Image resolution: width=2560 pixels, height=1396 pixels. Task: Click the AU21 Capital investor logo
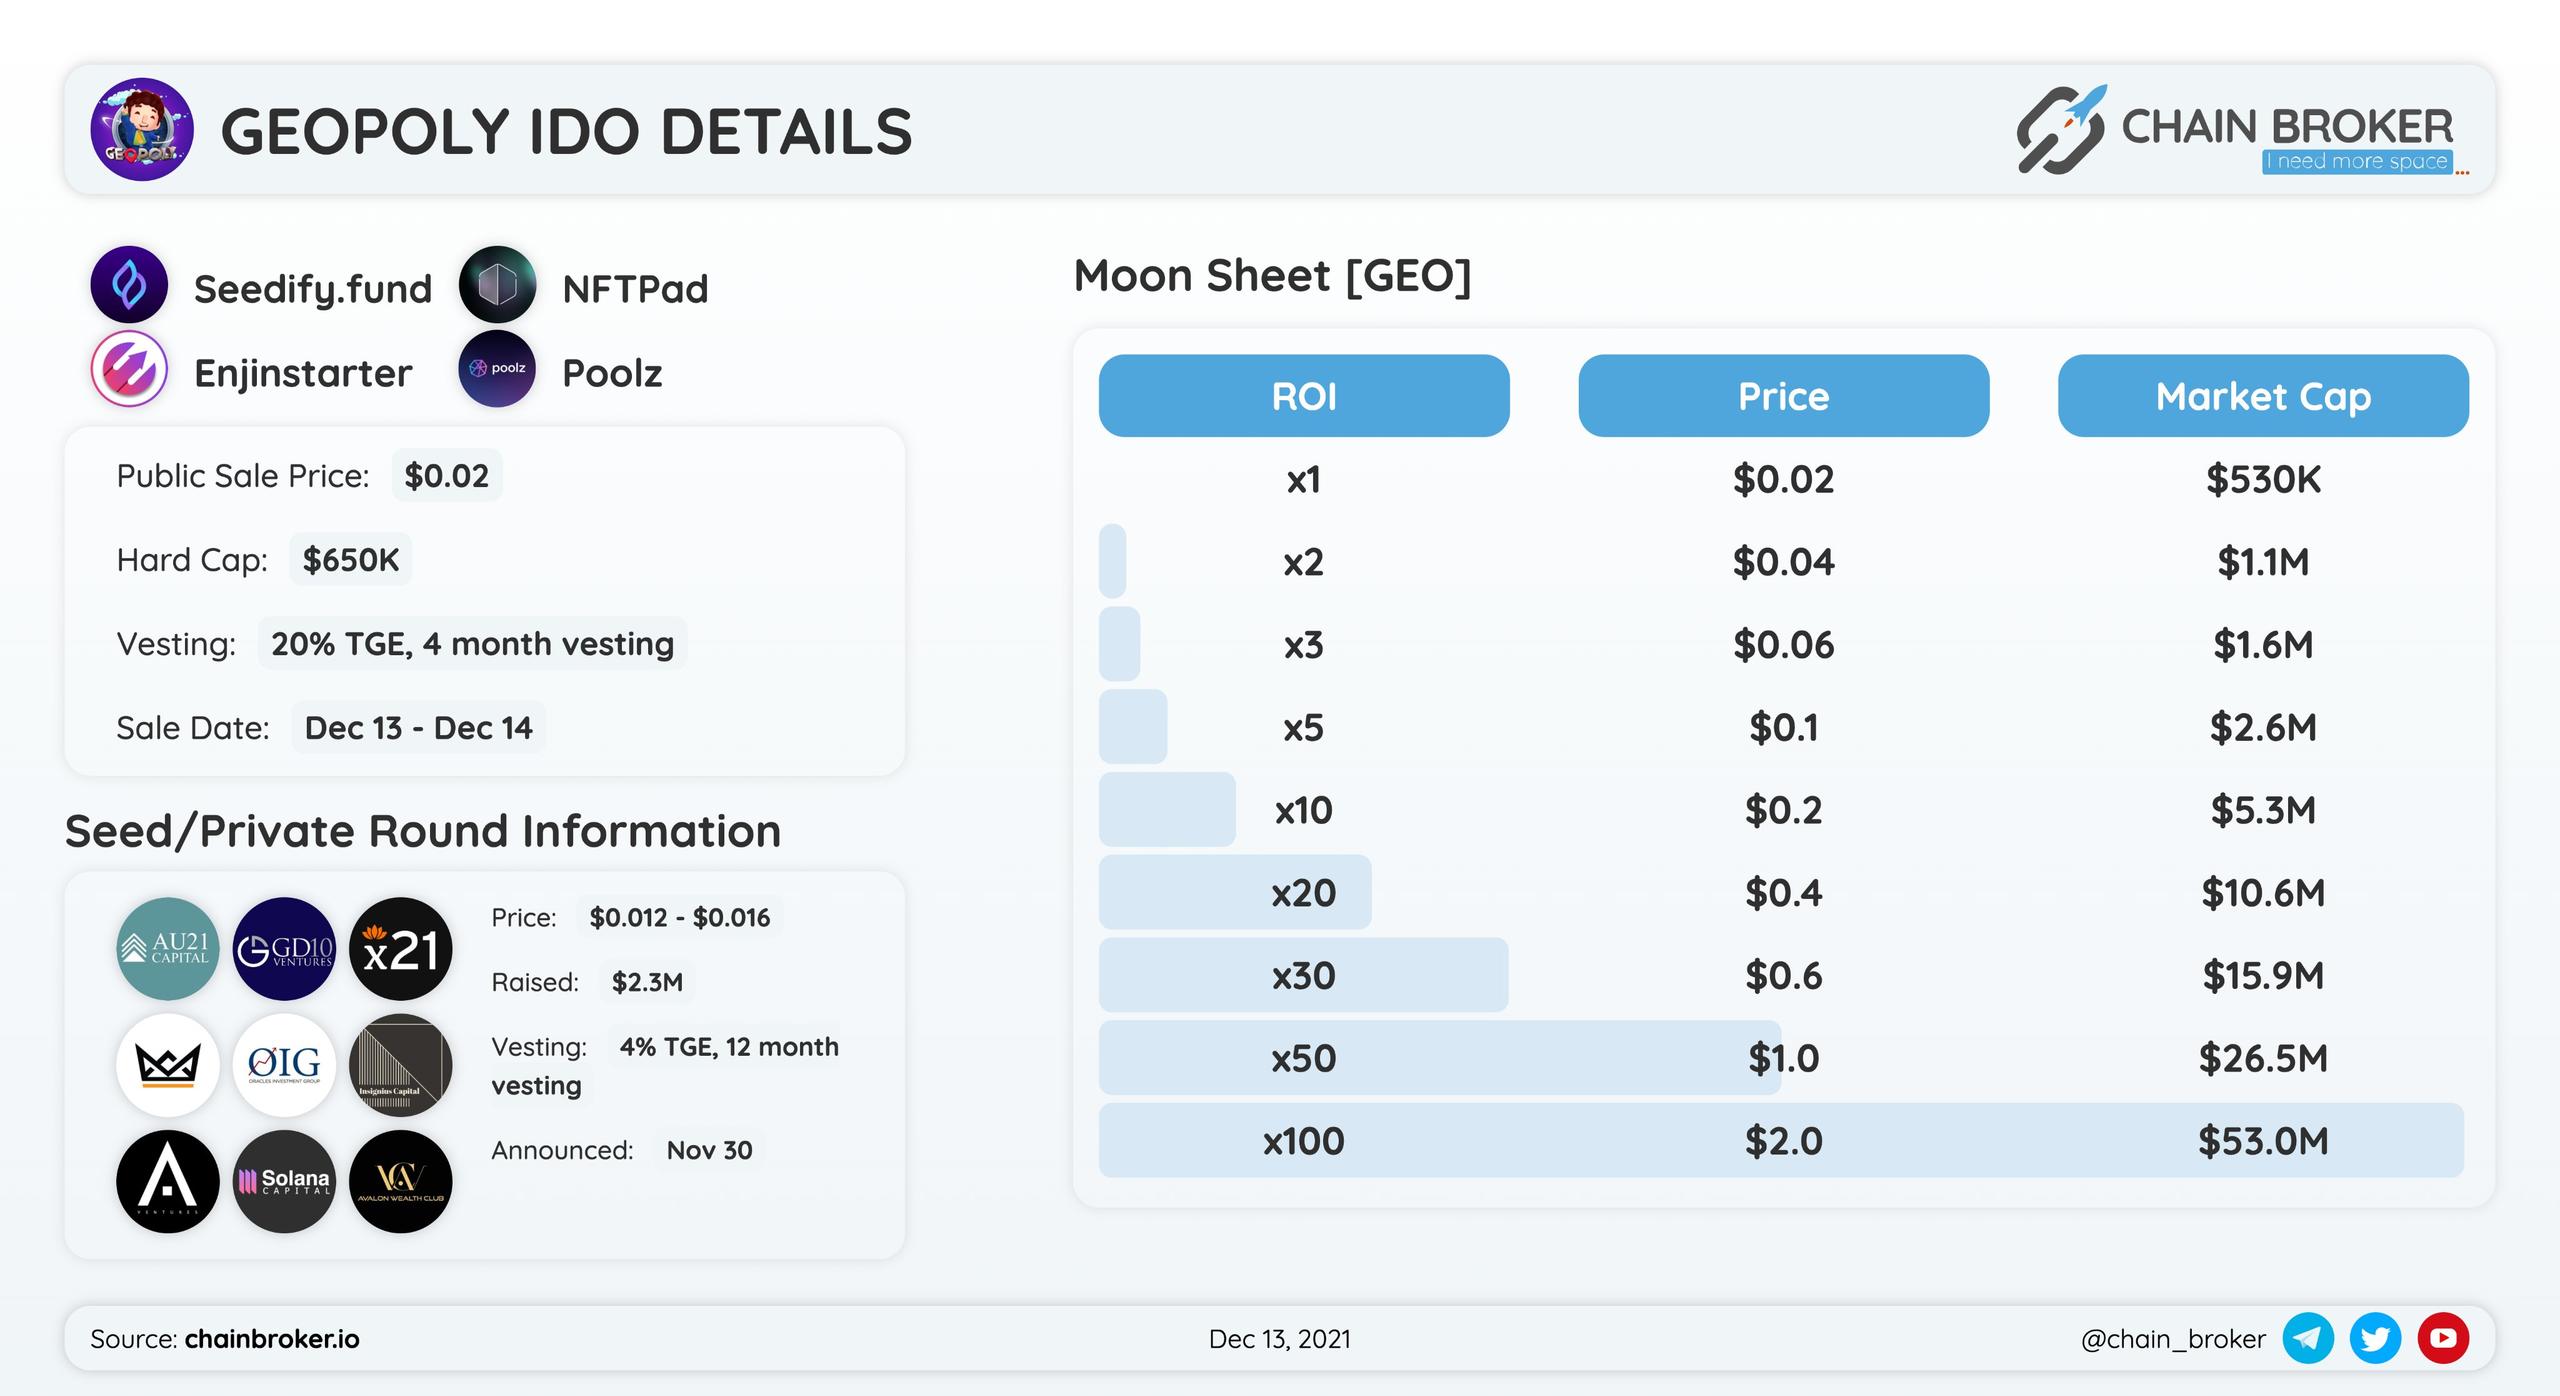[x=168, y=949]
